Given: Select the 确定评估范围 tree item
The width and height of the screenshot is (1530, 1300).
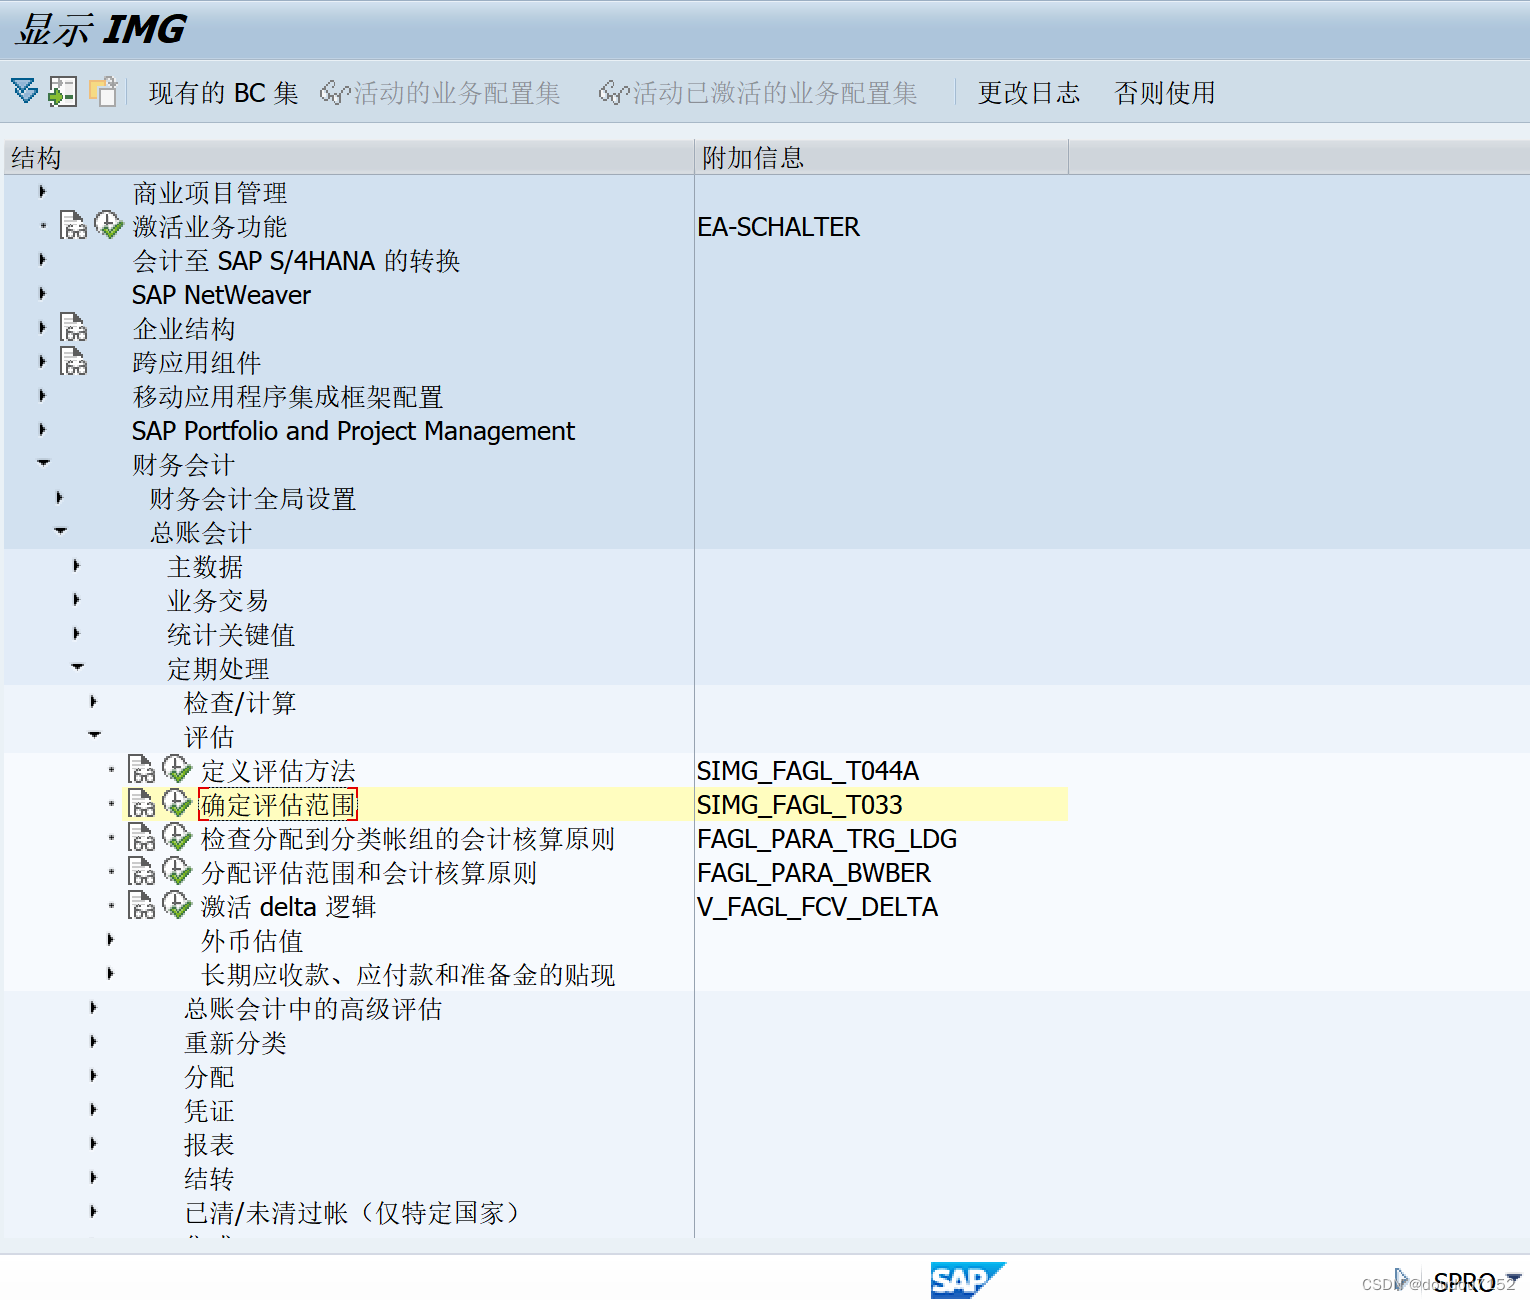Looking at the screenshot, I should tap(278, 805).
